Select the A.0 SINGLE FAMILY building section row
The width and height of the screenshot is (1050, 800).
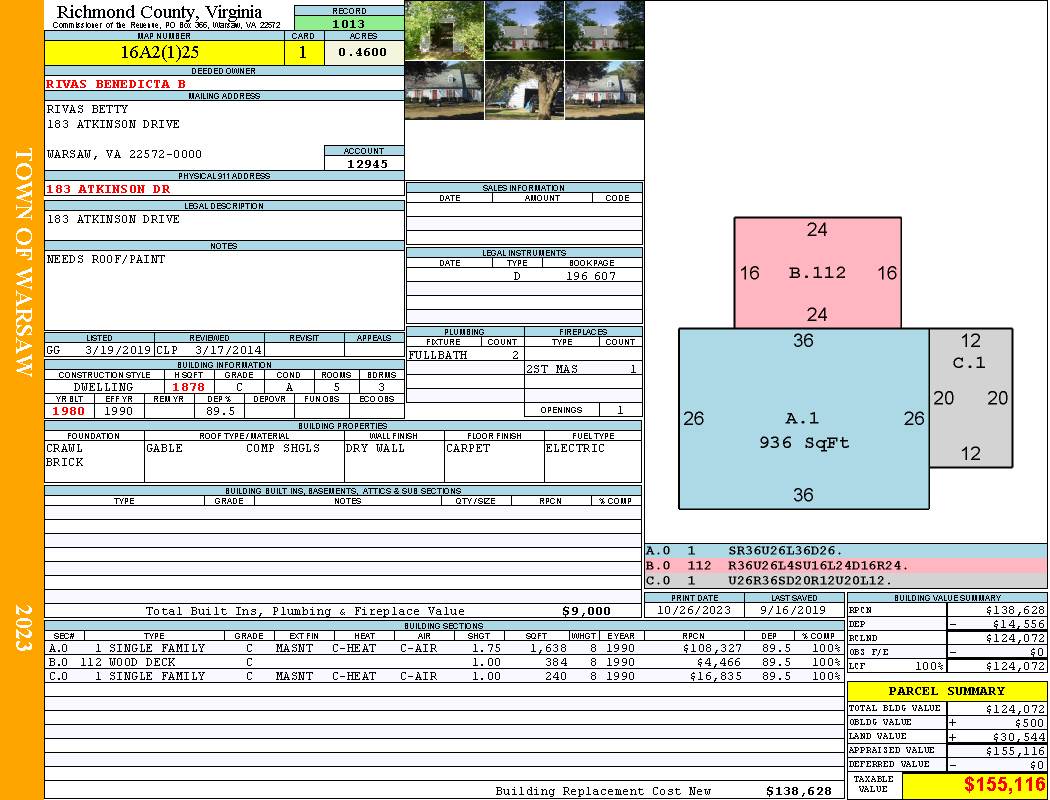[x=444, y=648]
